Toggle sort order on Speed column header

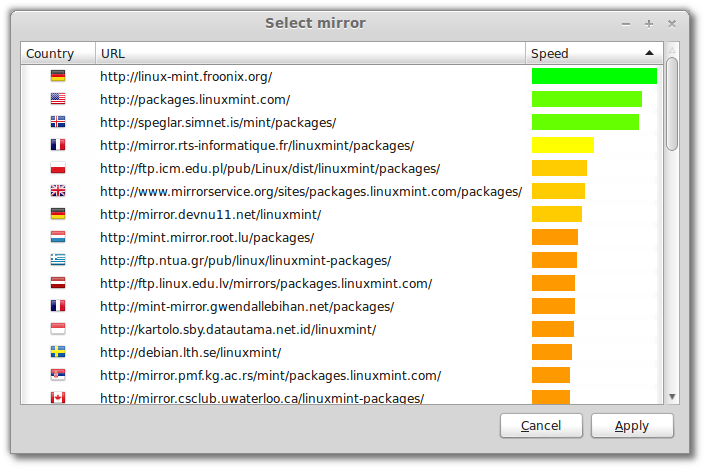click(x=594, y=53)
